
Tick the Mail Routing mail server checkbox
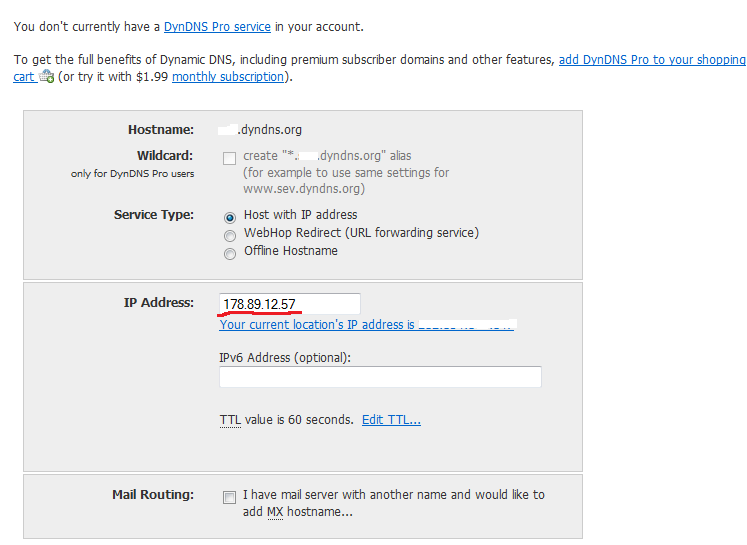(x=230, y=497)
